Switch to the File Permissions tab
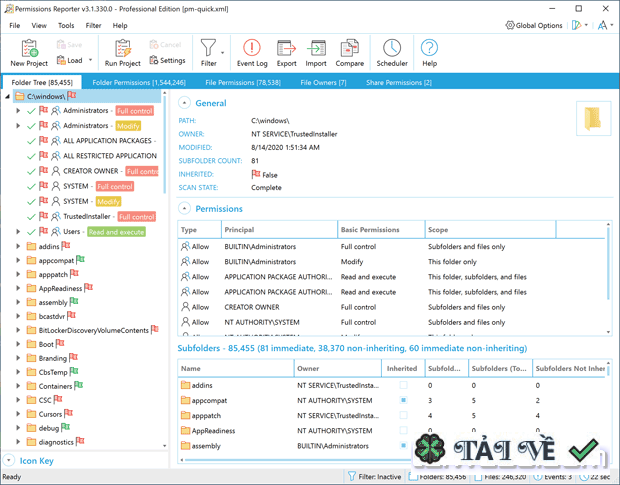Image resolution: width=620 pixels, height=485 pixels. pyautogui.click(x=242, y=83)
